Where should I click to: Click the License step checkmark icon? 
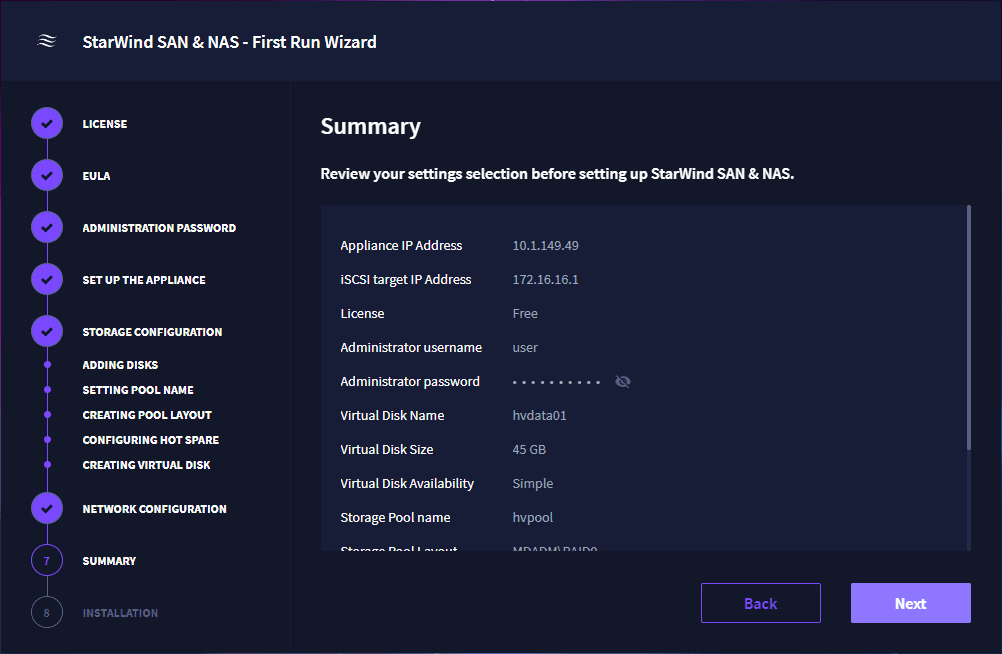click(47, 123)
